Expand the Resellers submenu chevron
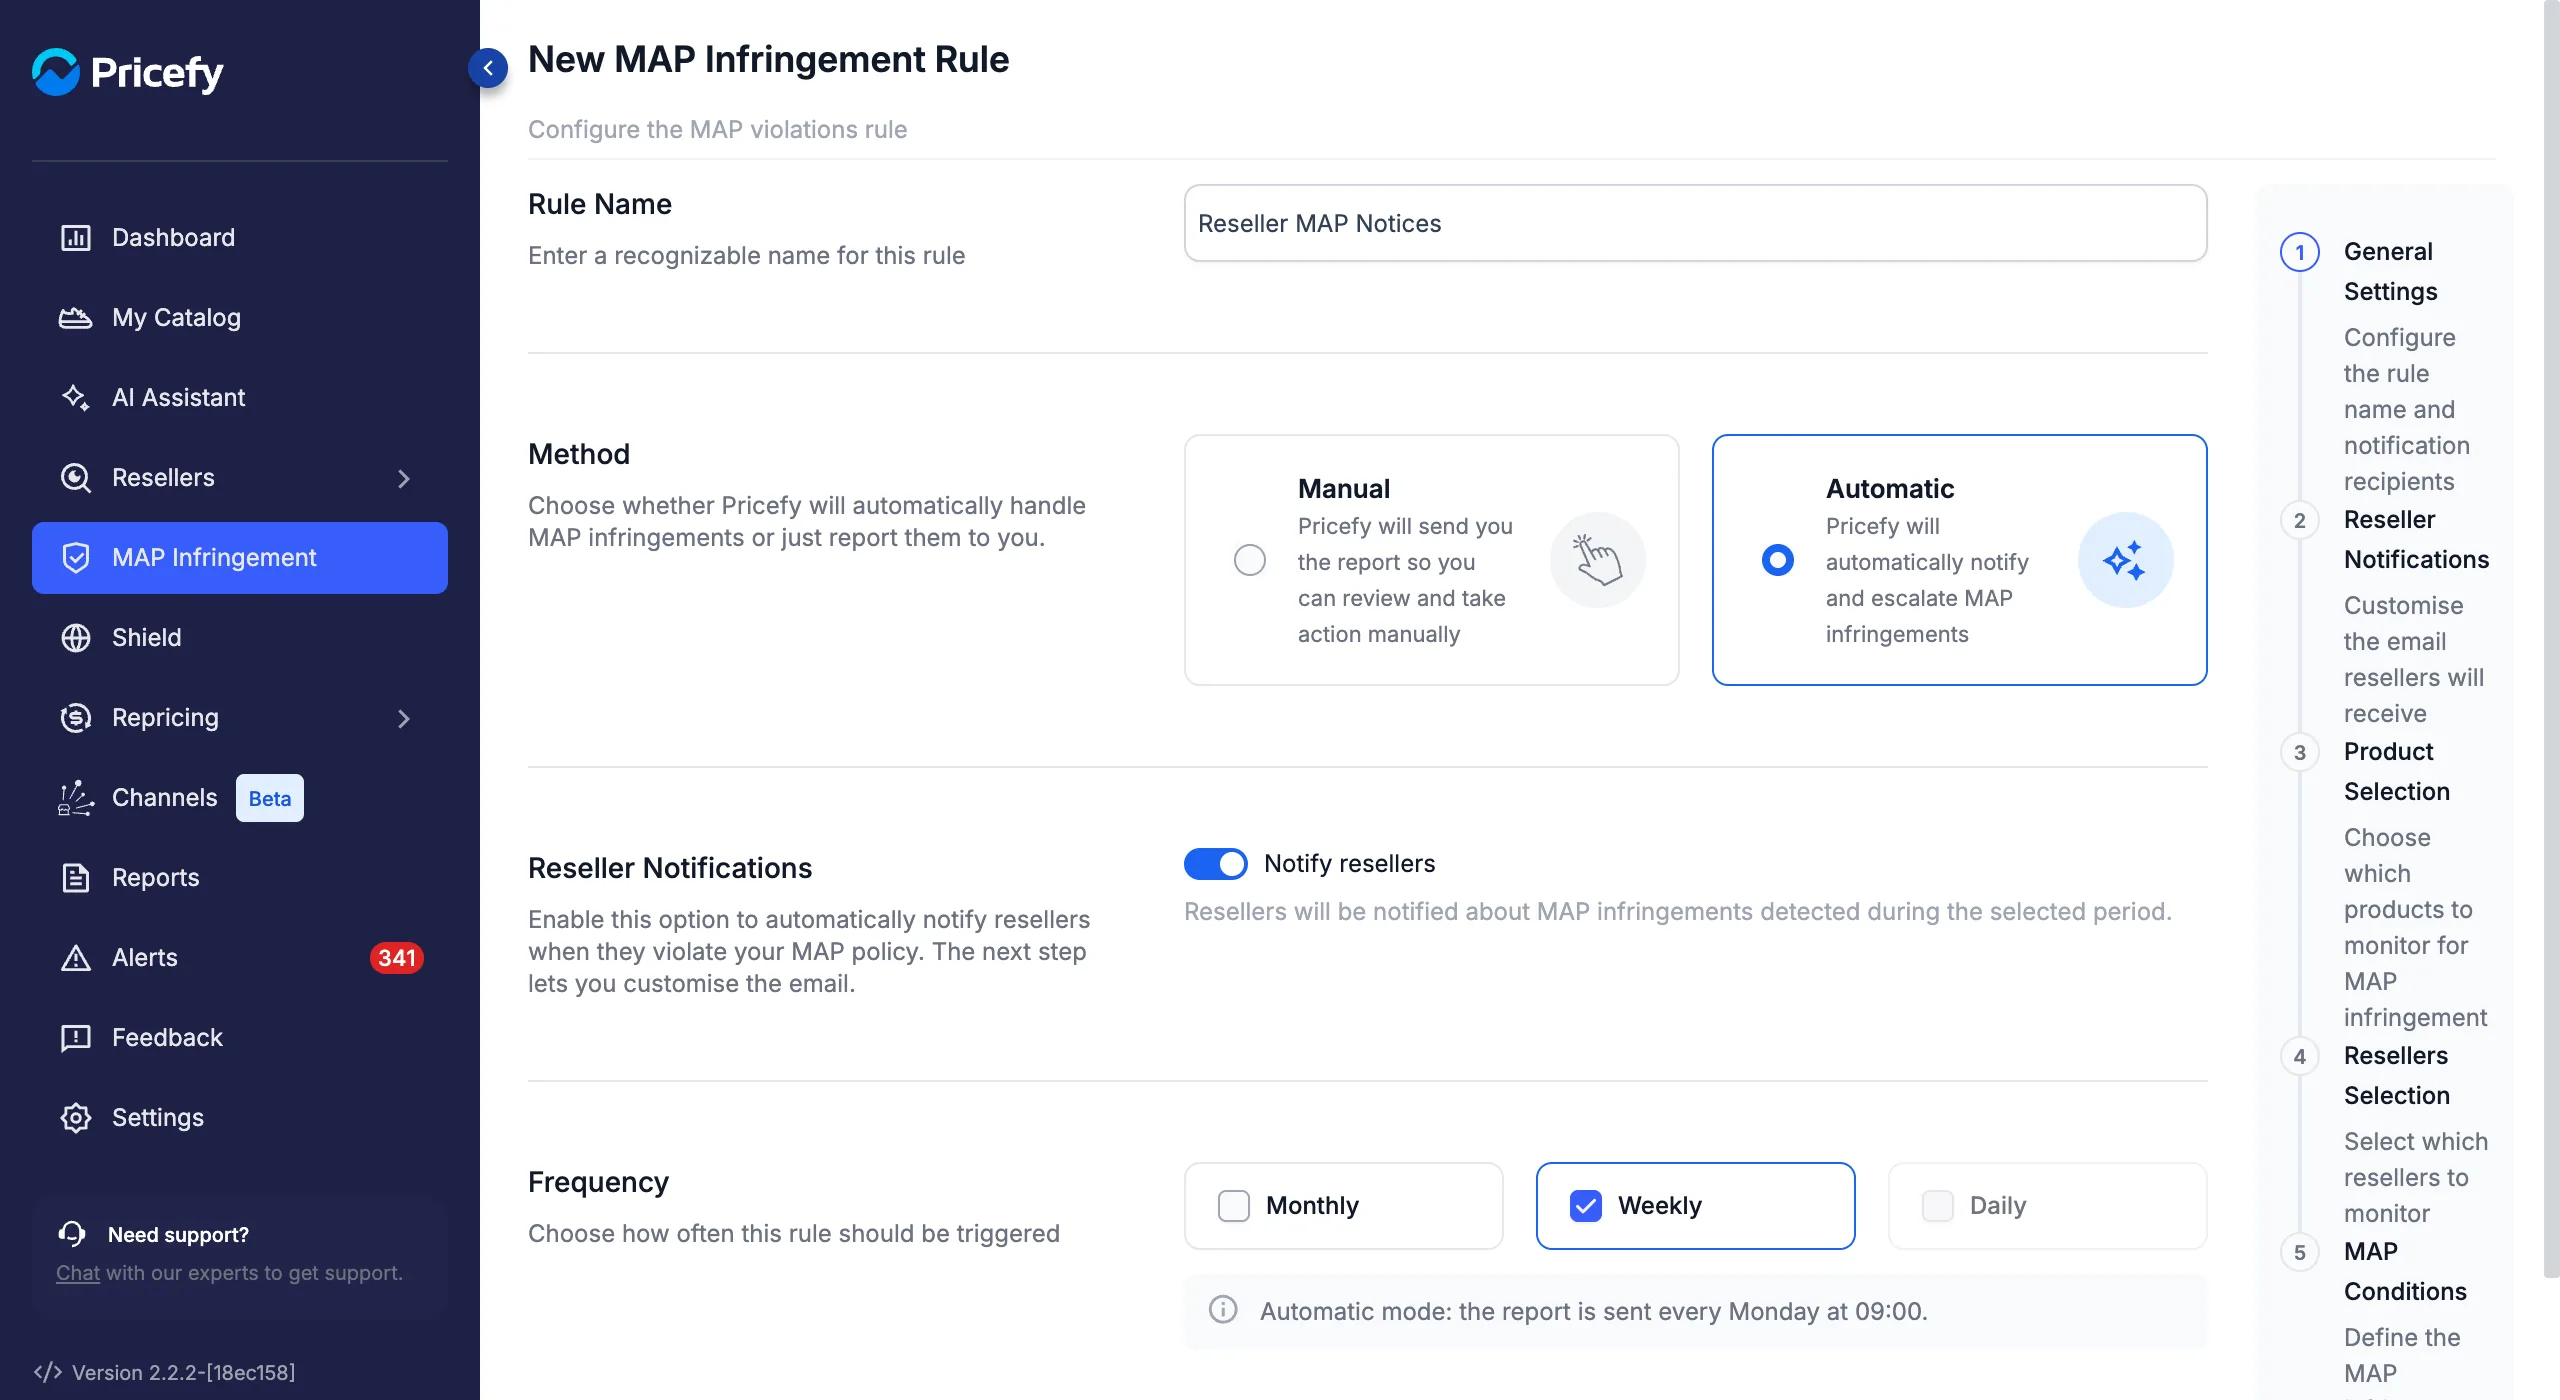The width and height of the screenshot is (2560, 1400). 404,478
